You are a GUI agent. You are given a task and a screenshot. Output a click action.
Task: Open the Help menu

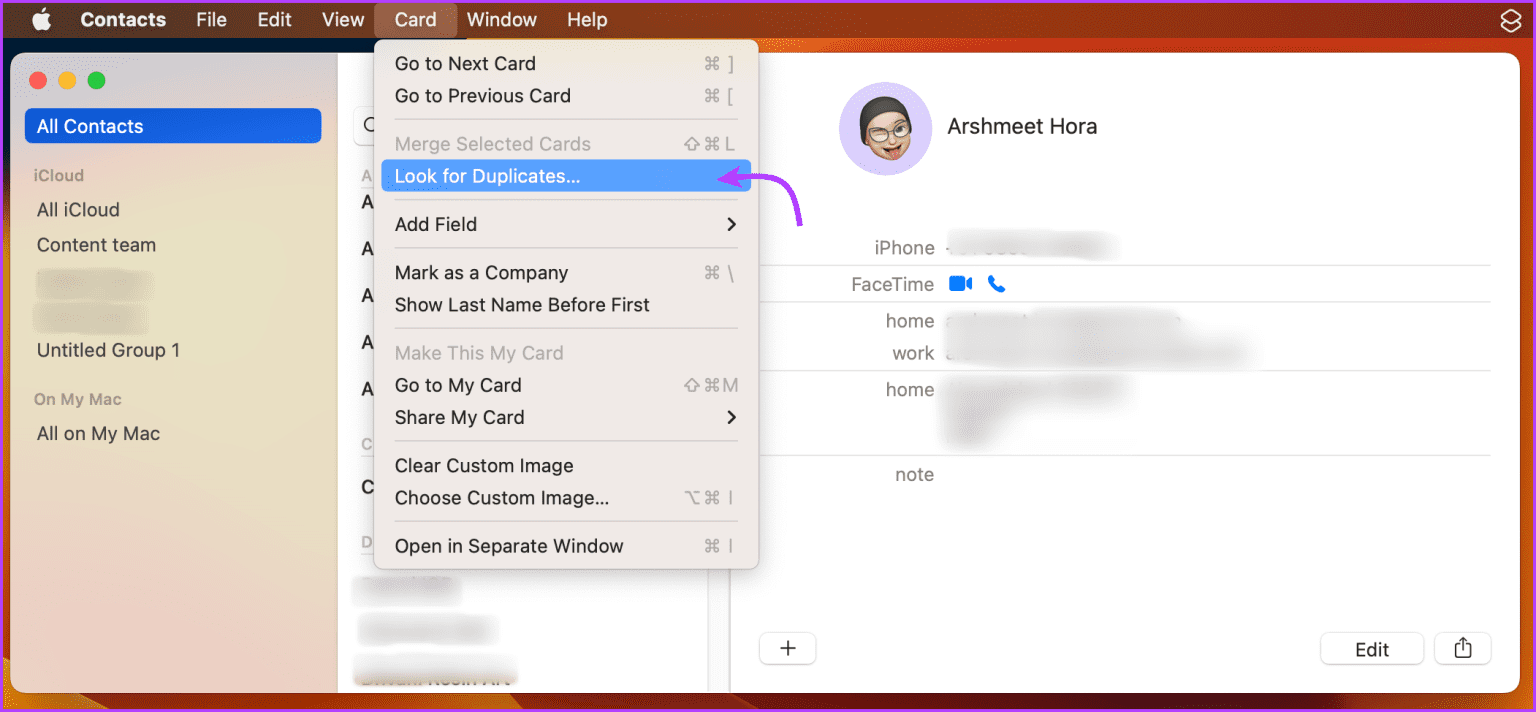(586, 19)
